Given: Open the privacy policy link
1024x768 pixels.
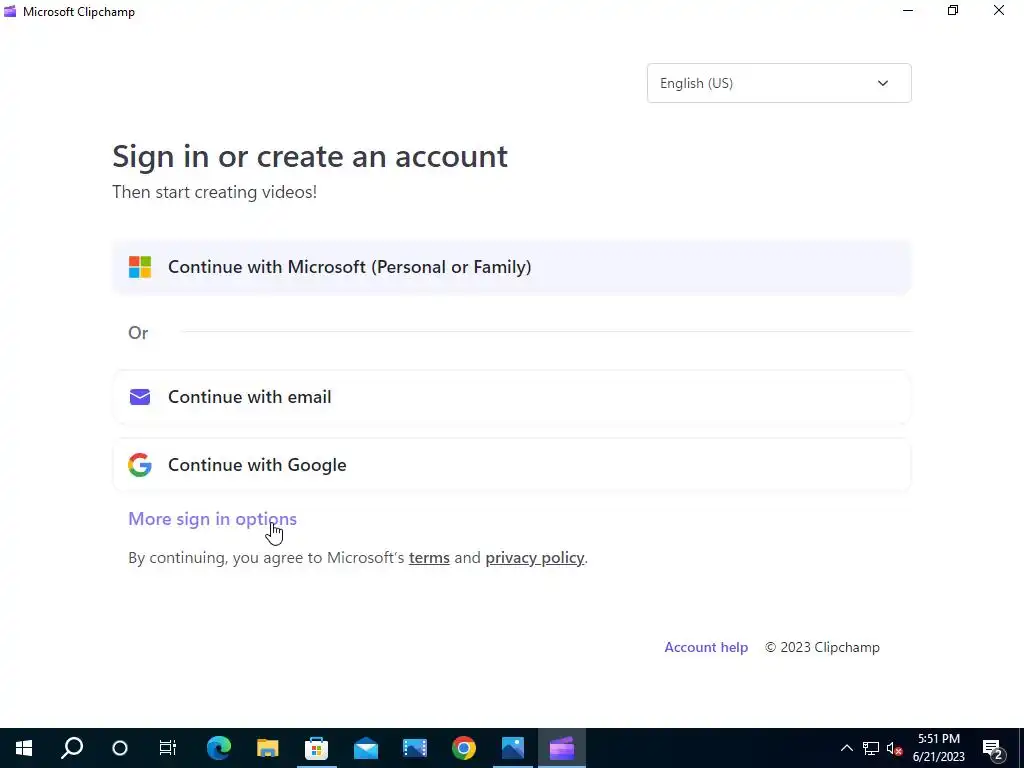Looking at the screenshot, I should [x=535, y=558].
